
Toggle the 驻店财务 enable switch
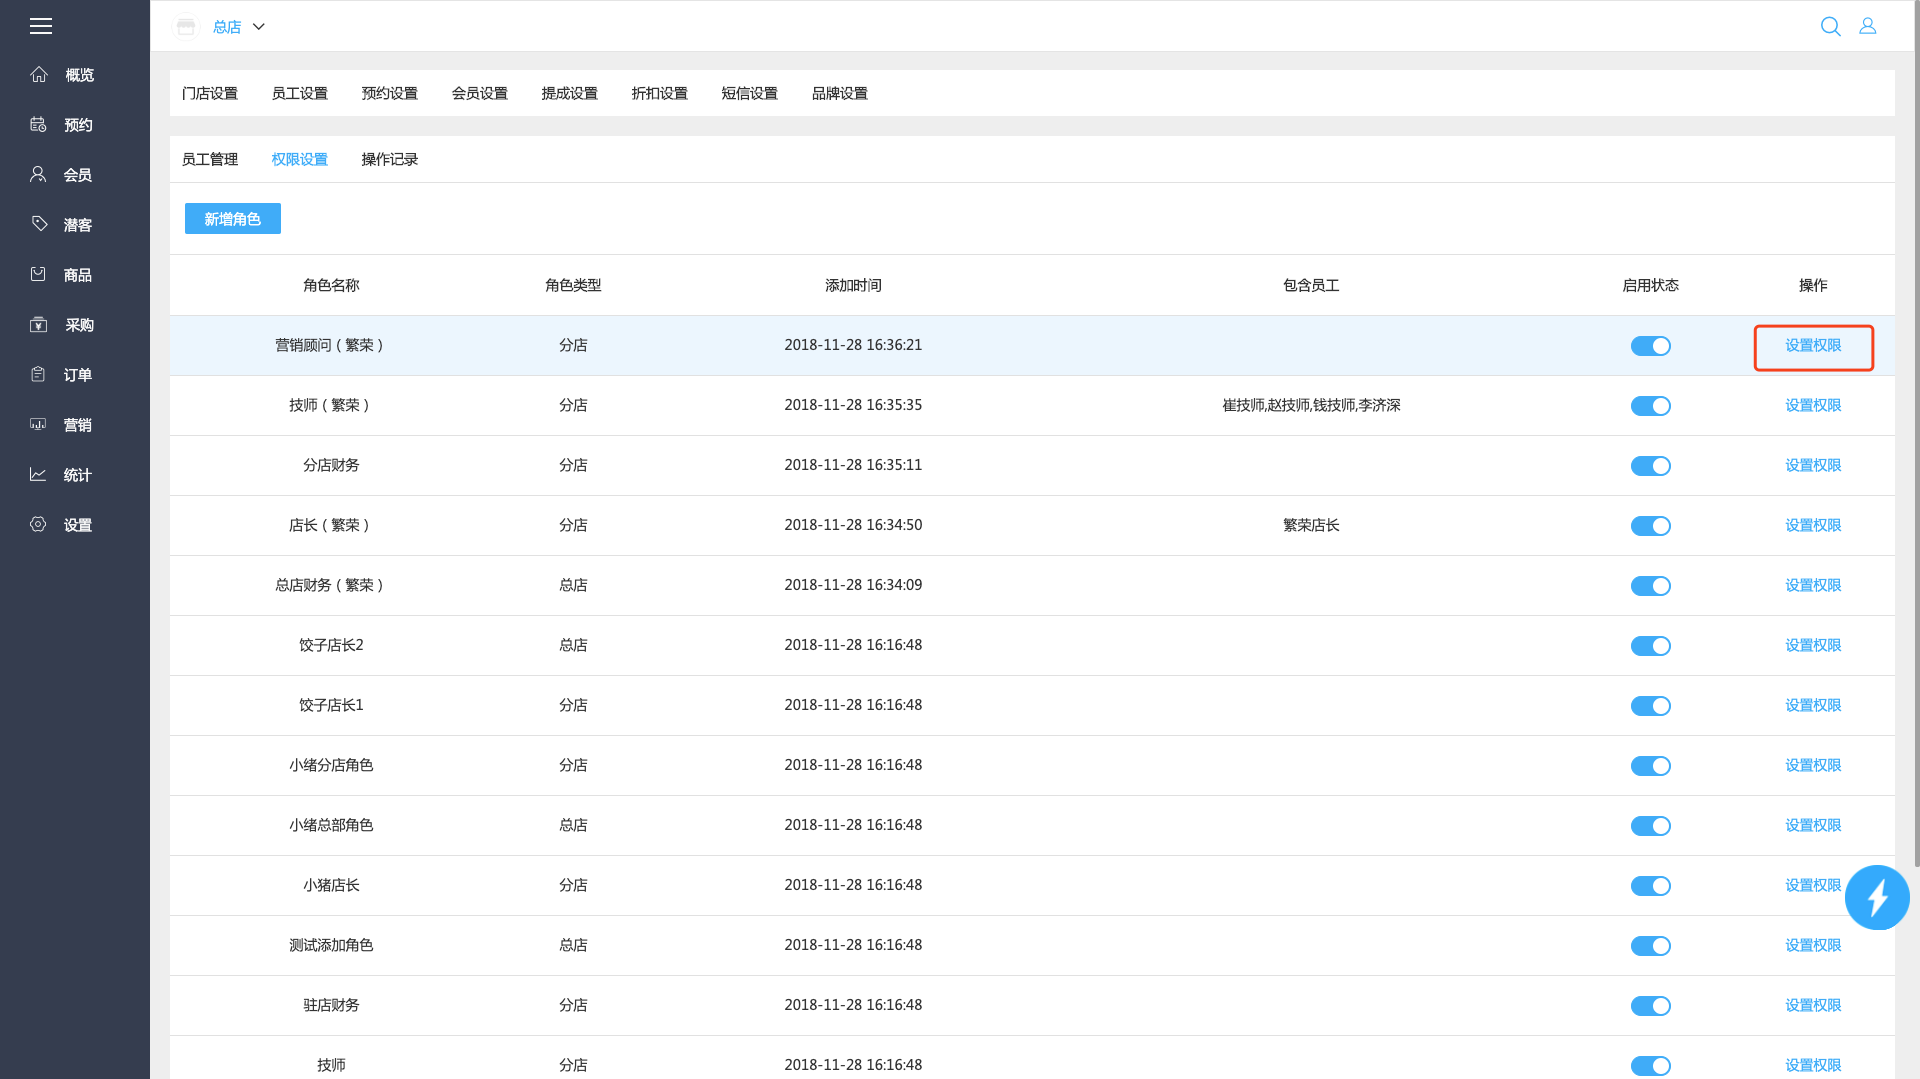pyautogui.click(x=1651, y=1006)
